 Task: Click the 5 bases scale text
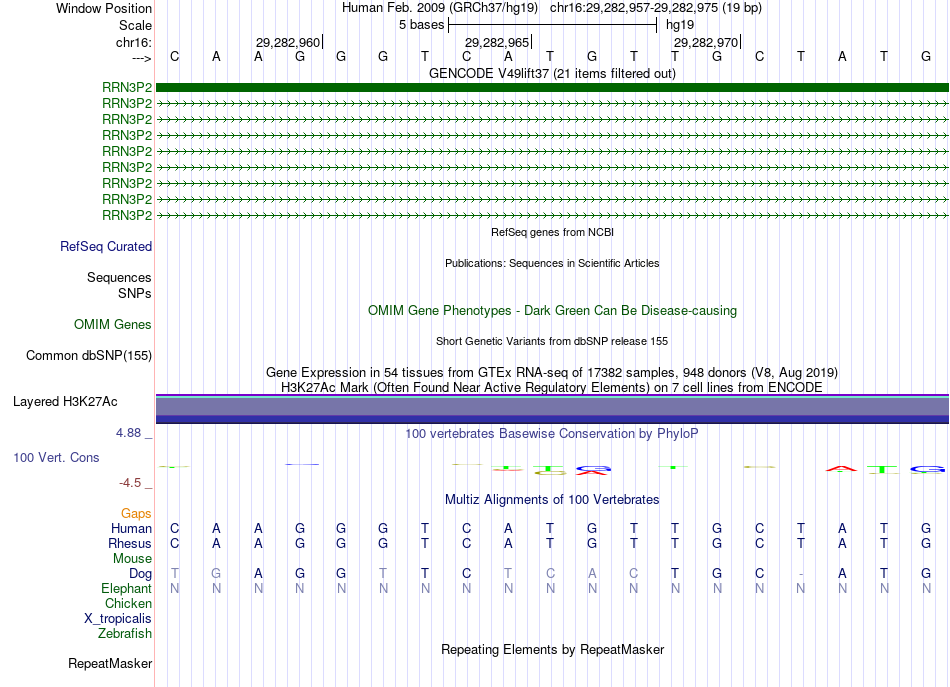click(421, 25)
